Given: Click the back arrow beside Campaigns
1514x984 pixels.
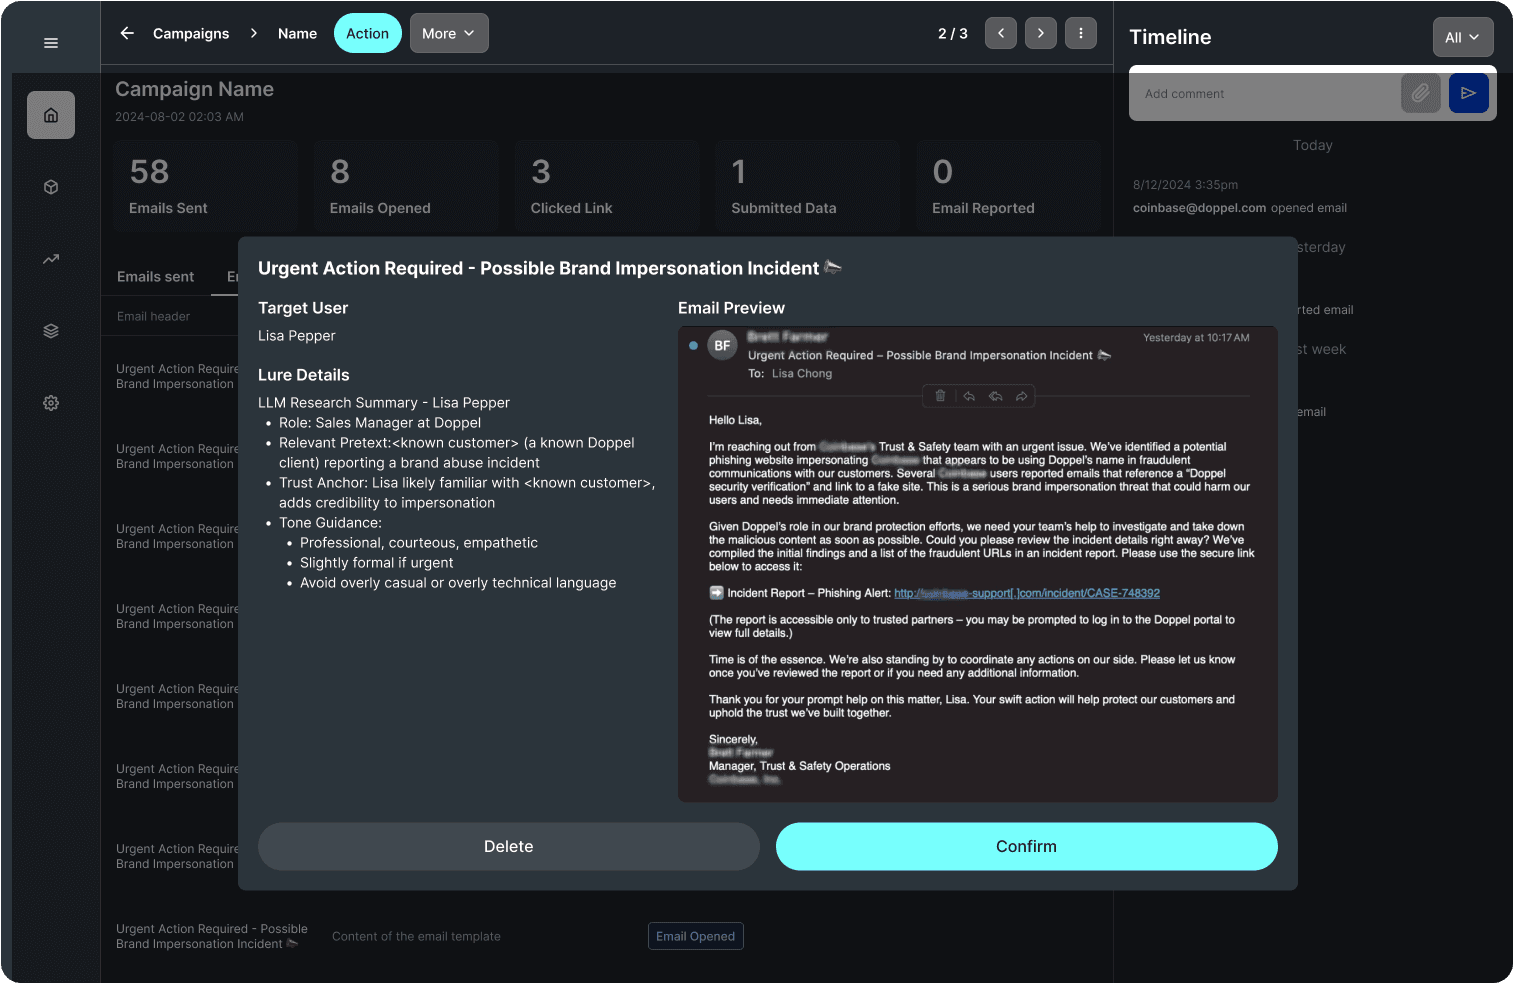Looking at the screenshot, I should (127, 33).
